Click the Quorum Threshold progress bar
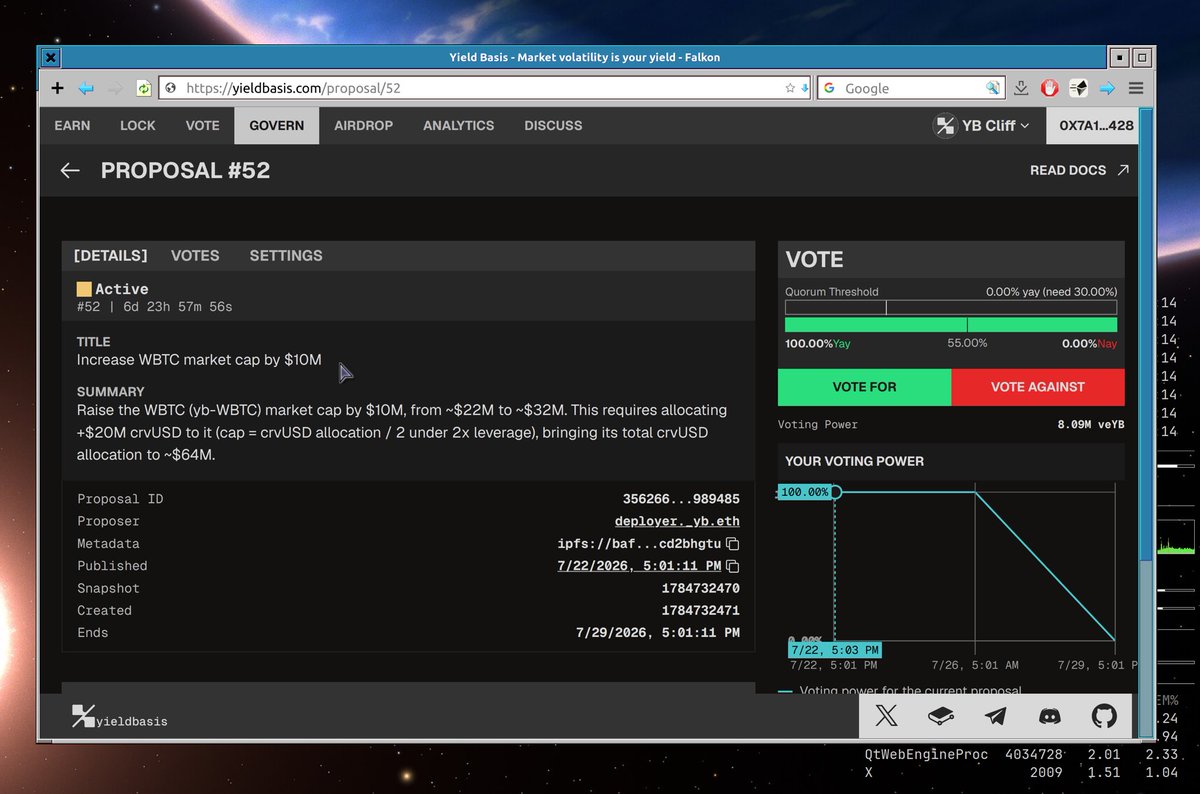 click(951, 308)
